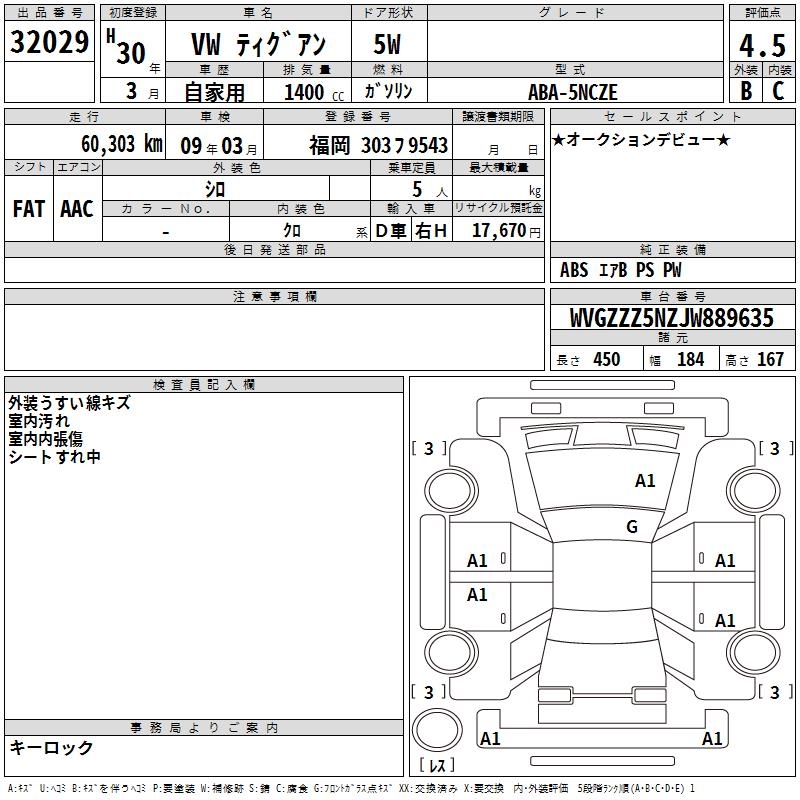Click the air conditioner value AAC

77,209
